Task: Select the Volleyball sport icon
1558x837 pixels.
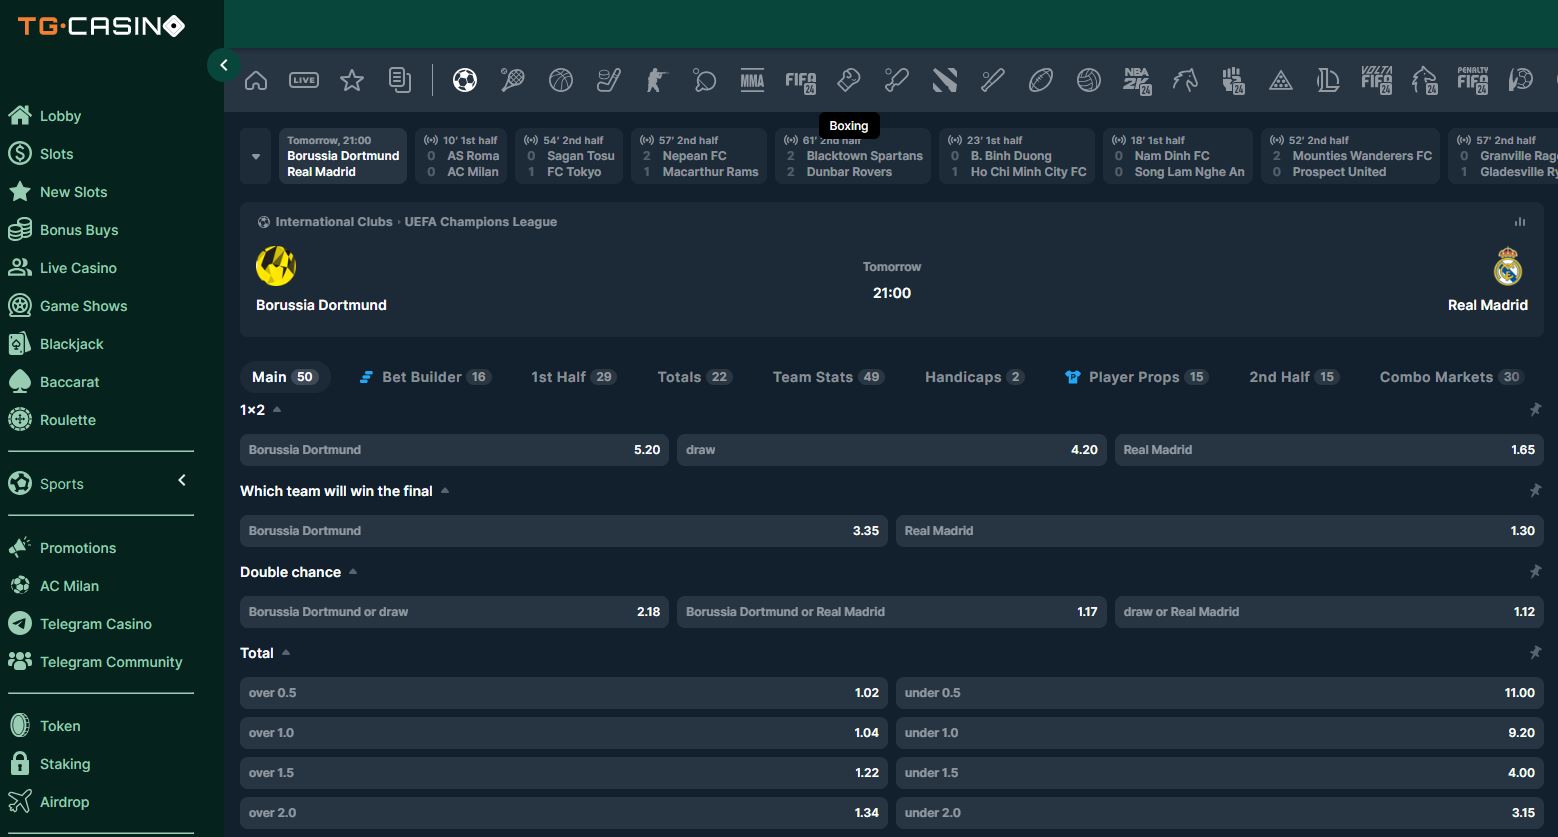Action: pos(1088,80)
